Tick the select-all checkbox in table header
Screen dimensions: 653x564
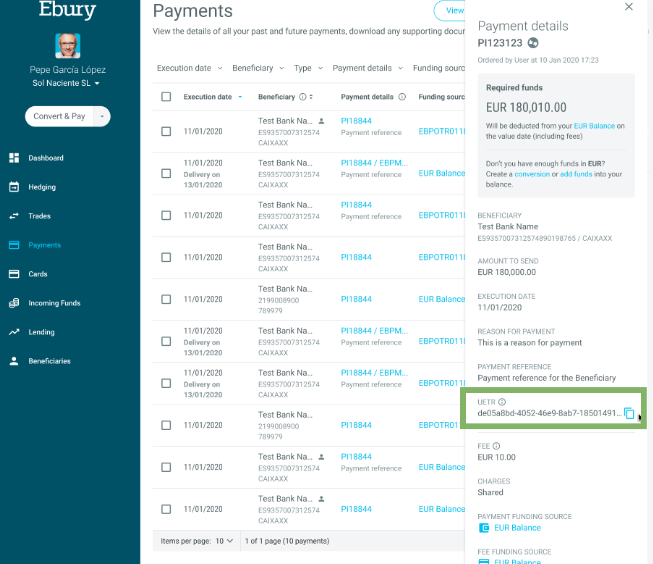click(166, 97)
